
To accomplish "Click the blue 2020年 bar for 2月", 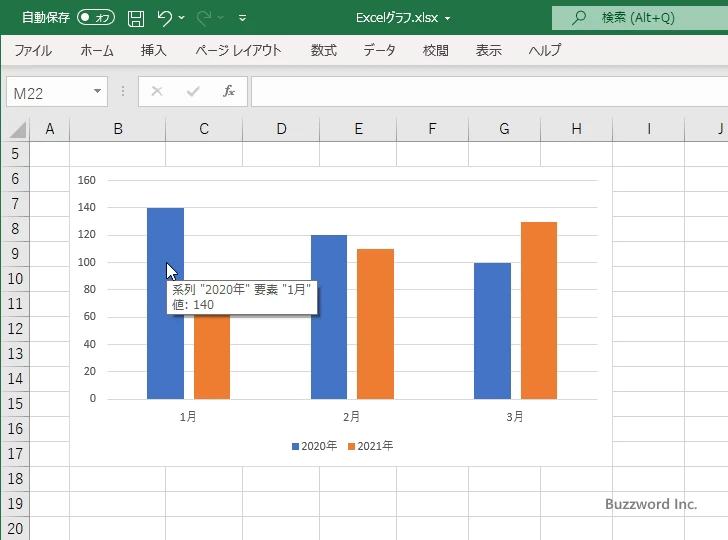I will pyautogui.click(x=329, y=317).
